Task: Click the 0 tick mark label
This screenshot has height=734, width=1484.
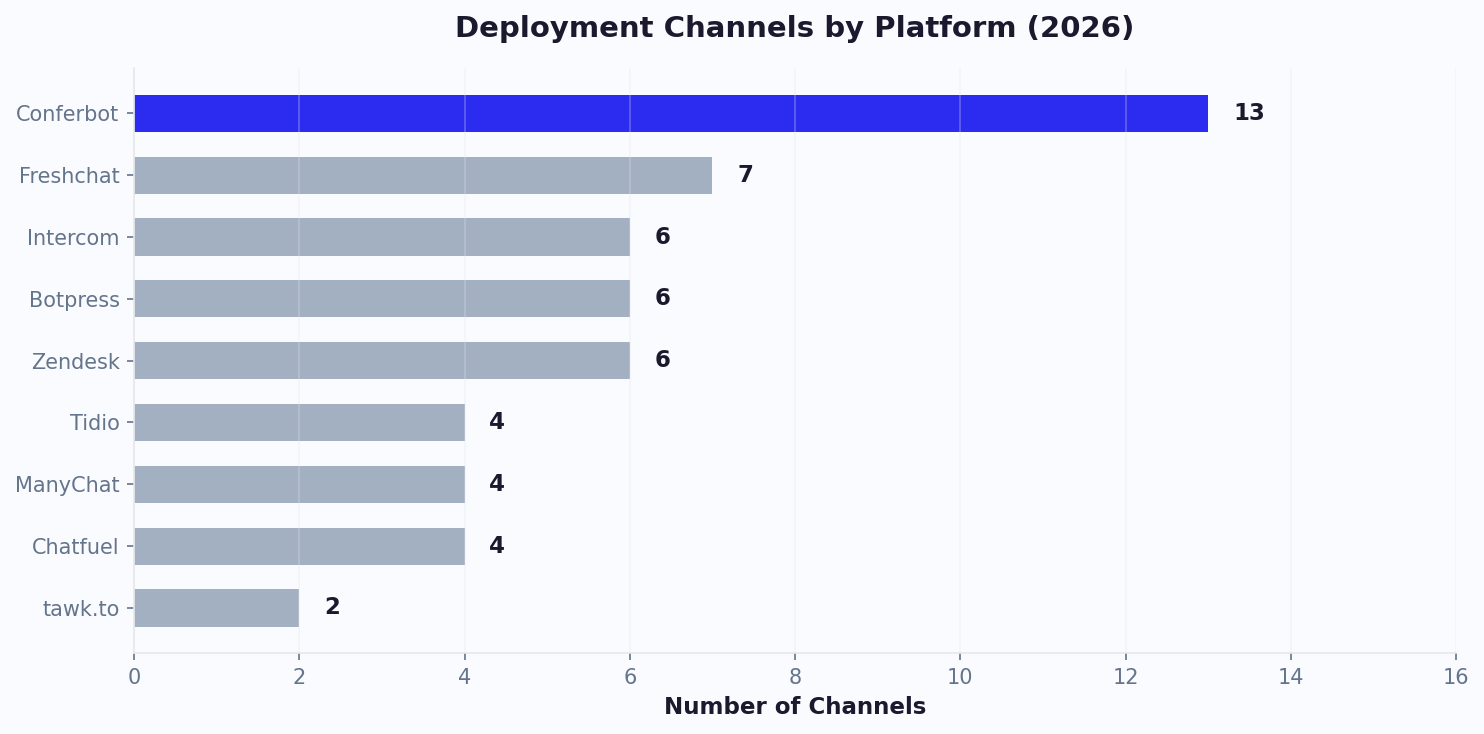Action: tap(134, 675)
